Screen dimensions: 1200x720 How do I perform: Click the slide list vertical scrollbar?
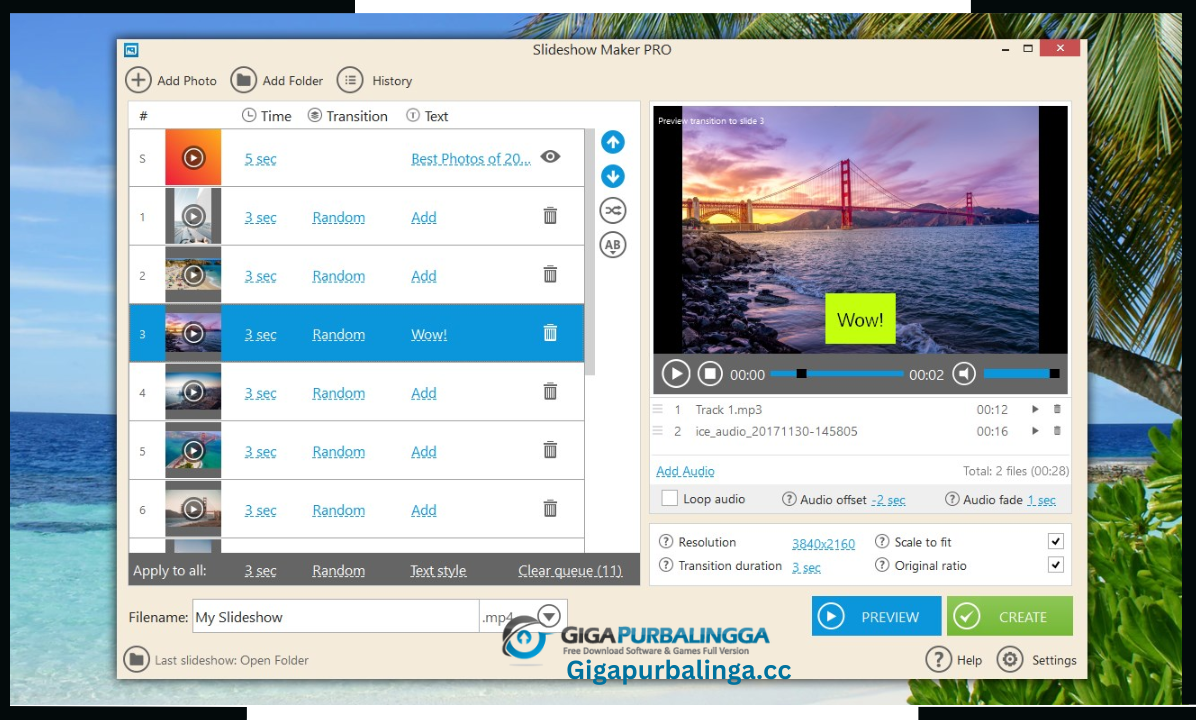pos(590,252)
